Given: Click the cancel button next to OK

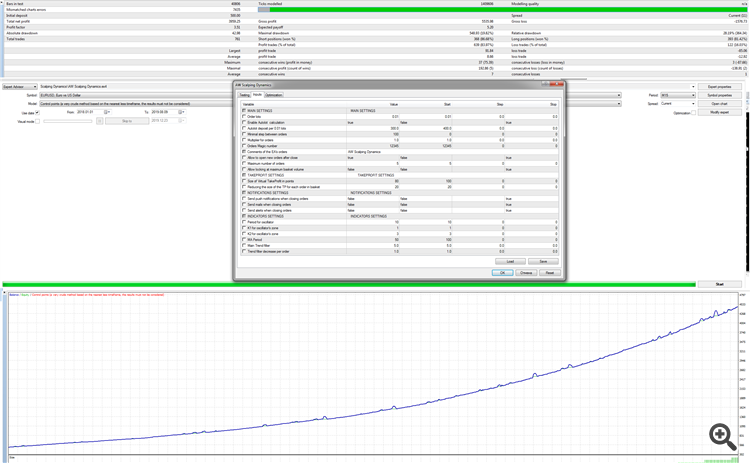Looking at the screenshot, I should click(x=526, y=273).
